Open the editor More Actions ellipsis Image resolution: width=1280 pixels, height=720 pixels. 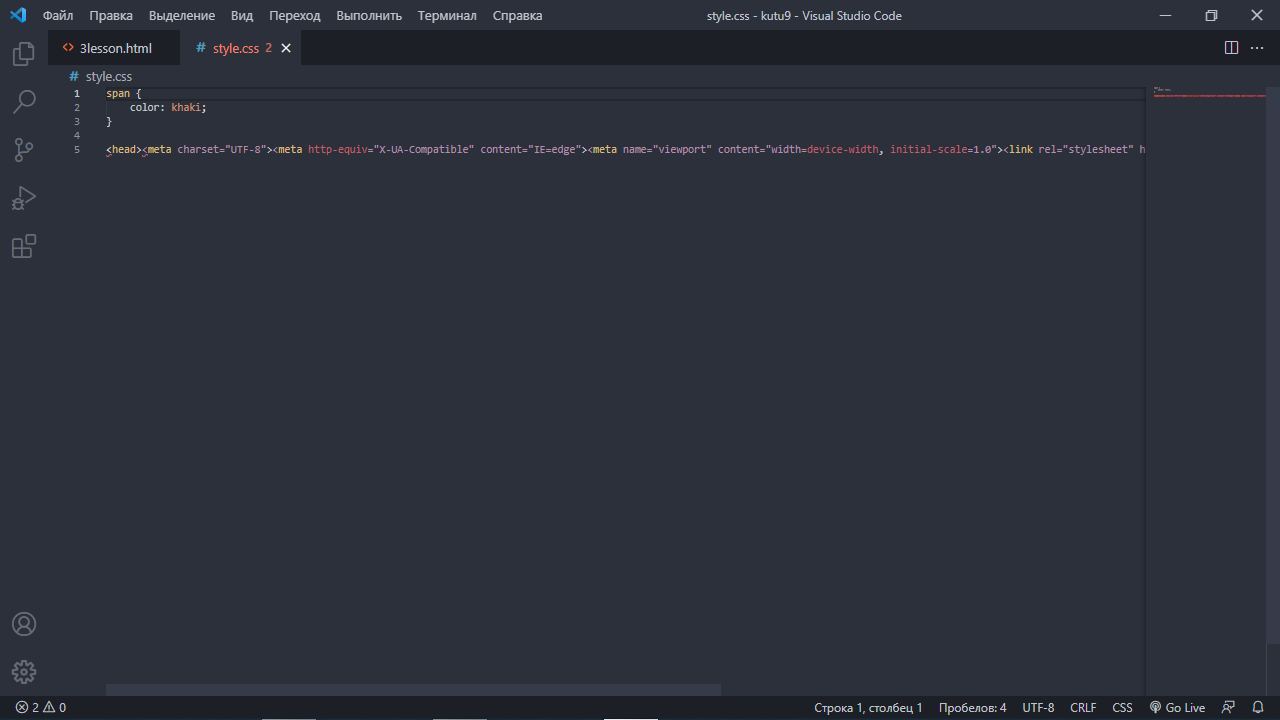(1258, 48)
